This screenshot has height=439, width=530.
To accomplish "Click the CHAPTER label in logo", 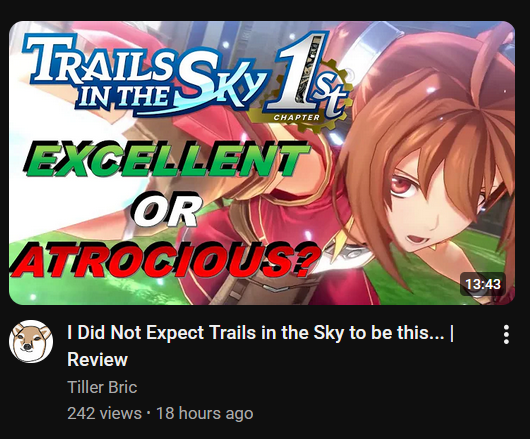I will [x=296, y=117].
